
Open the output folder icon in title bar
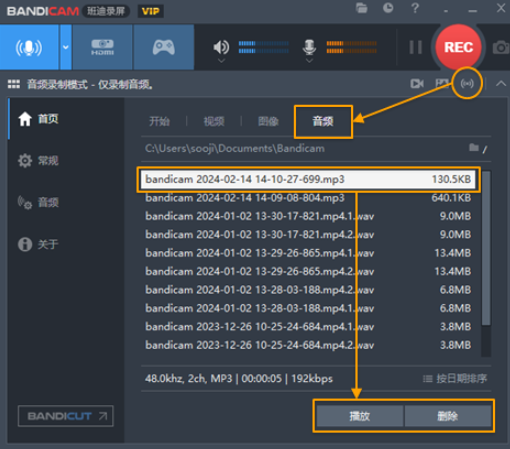[x=362, y=8]
